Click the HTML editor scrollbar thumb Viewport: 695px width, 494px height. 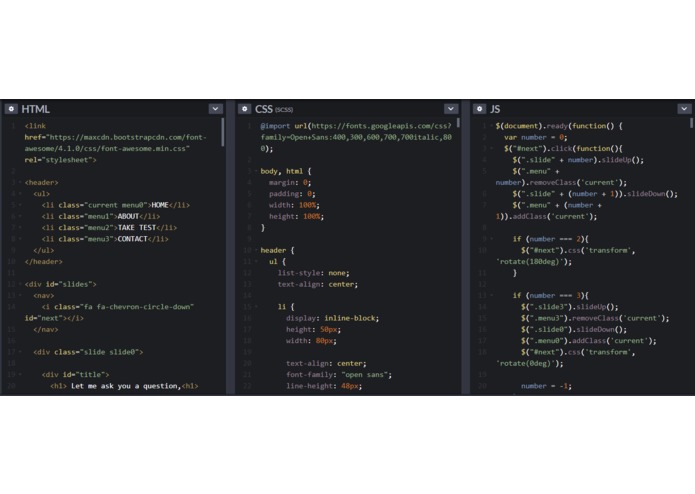coord(223,132)
